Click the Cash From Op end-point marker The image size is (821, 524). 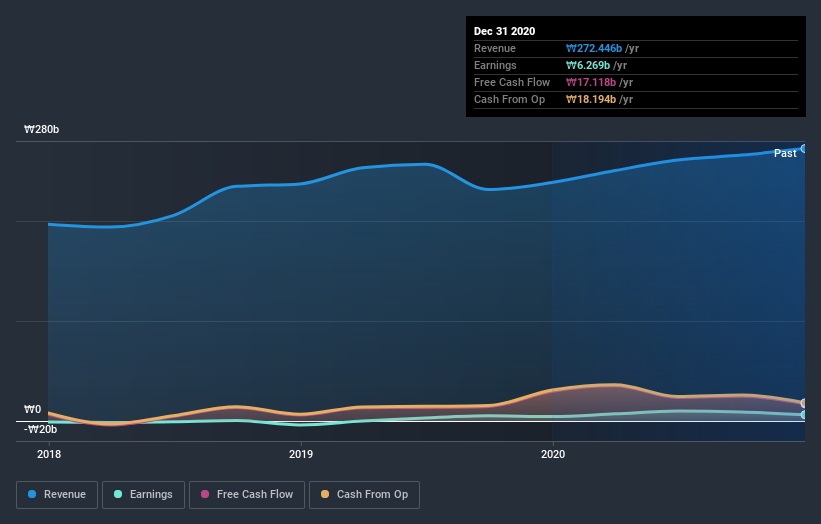point(804,403)
